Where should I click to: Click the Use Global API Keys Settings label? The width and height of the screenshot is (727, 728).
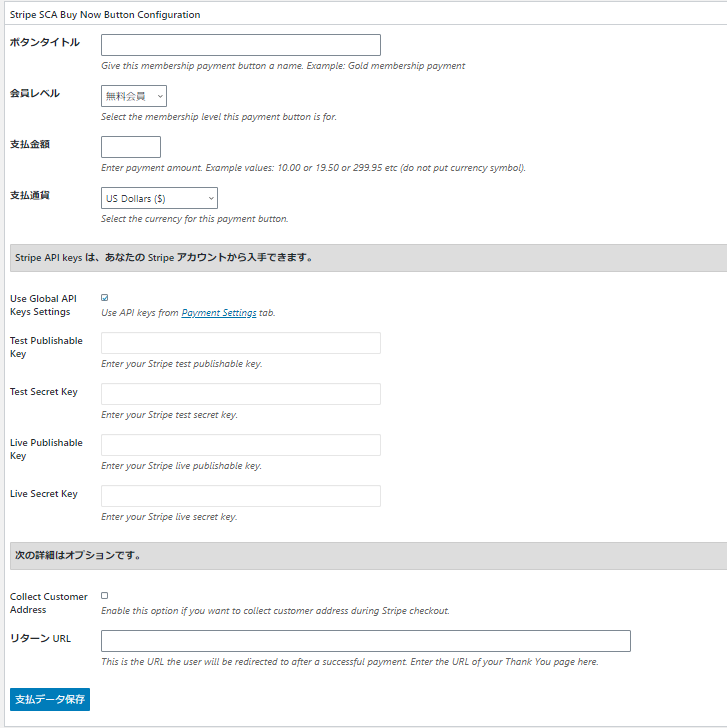pos(43,306)
